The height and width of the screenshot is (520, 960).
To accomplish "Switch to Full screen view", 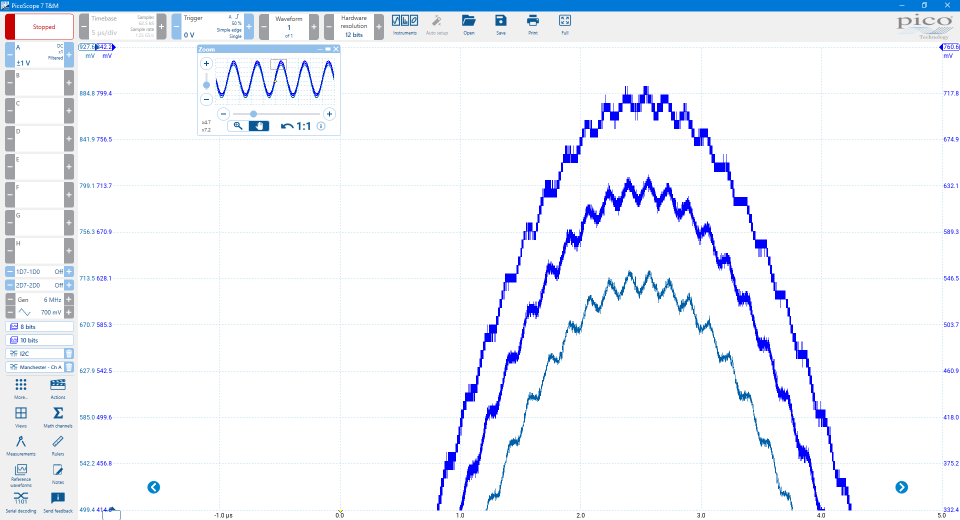I will (x=565, y=24).
